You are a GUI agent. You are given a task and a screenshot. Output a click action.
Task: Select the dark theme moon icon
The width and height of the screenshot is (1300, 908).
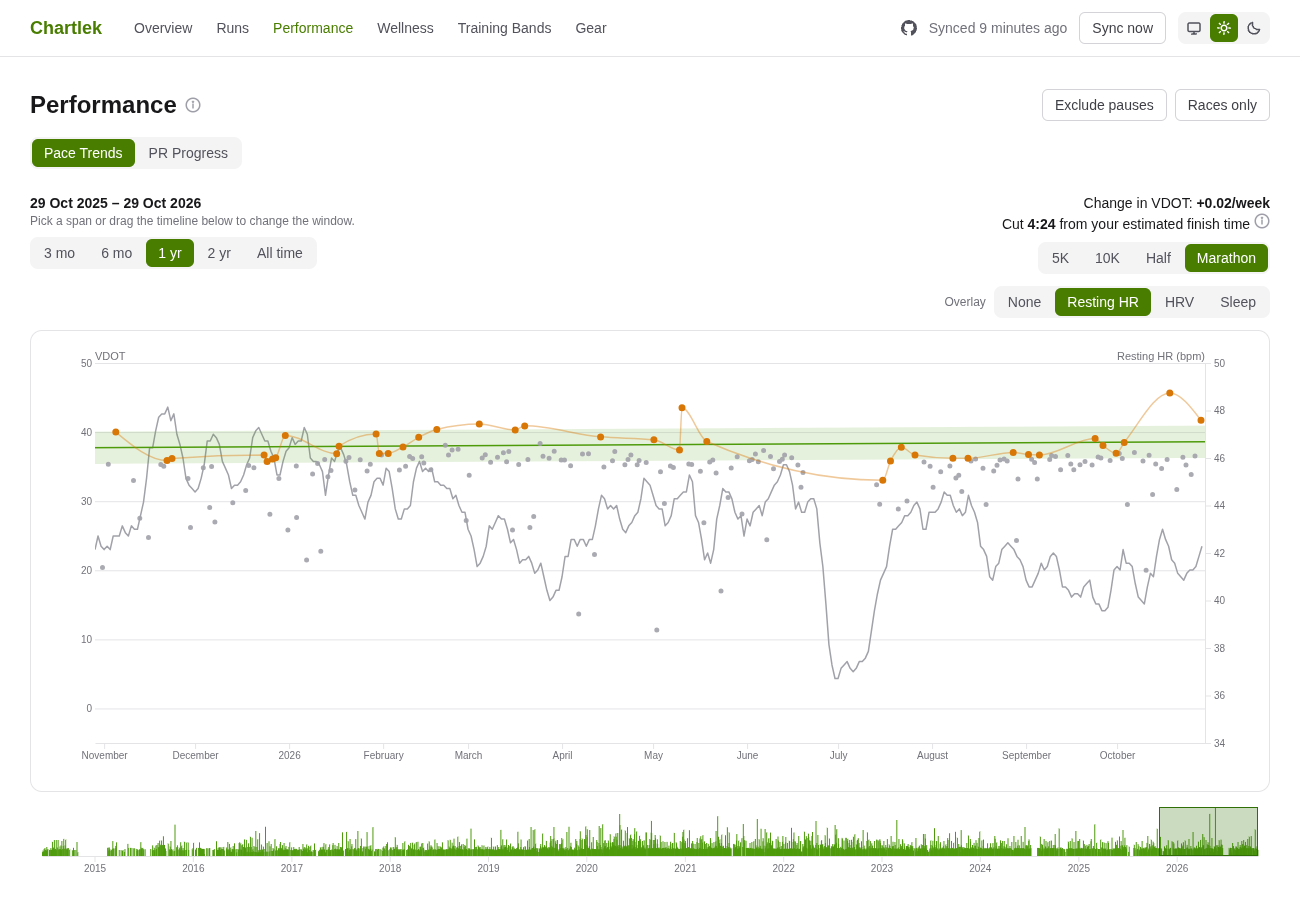click(x=1254, y=28)
